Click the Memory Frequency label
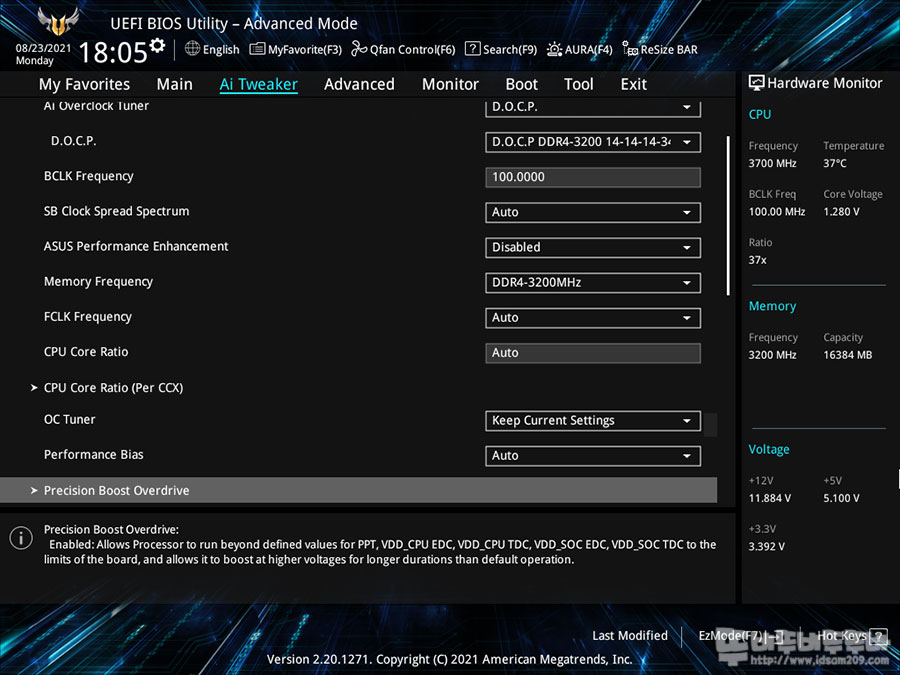 coord(98,282)
